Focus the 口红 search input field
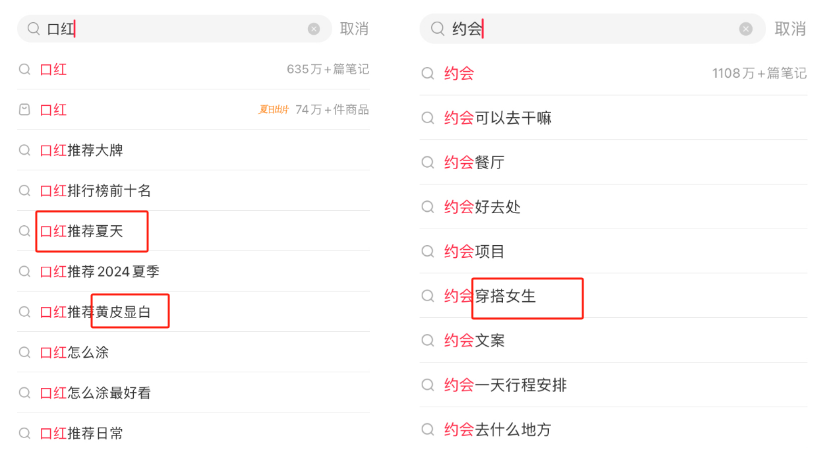828x465 pixels. click(x=180, y=29)
